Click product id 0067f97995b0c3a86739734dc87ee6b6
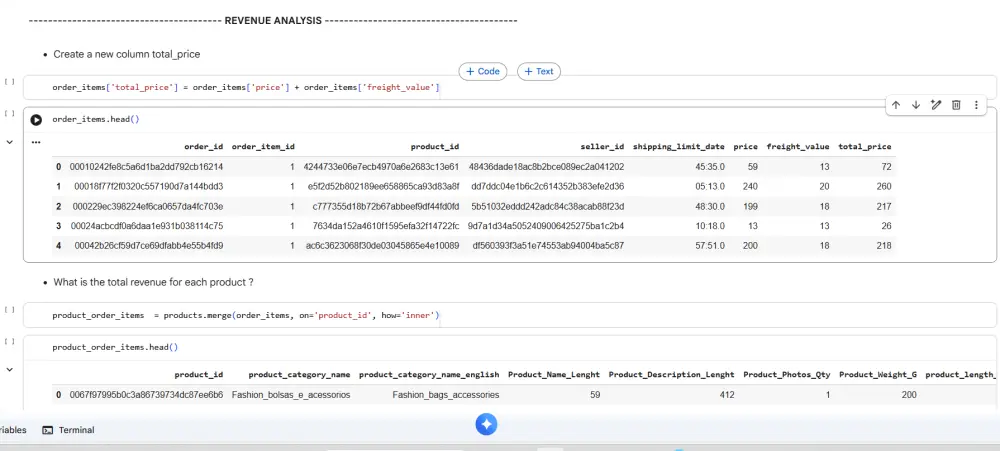 click(146, 396)
